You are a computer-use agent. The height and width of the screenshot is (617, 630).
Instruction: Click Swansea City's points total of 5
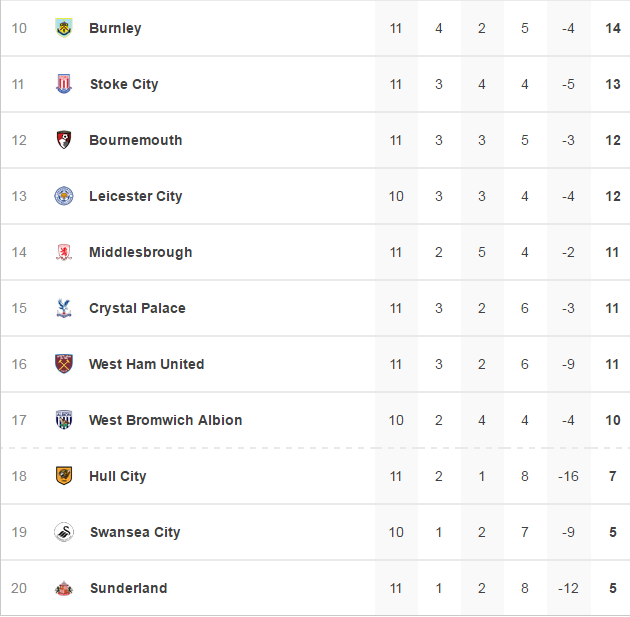pos(613,532)
